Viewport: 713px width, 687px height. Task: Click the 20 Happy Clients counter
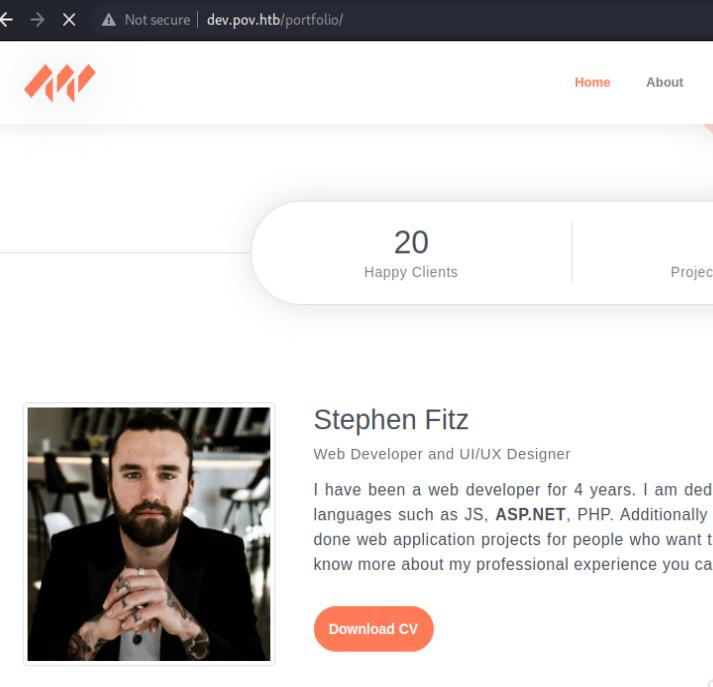(411, 253)
